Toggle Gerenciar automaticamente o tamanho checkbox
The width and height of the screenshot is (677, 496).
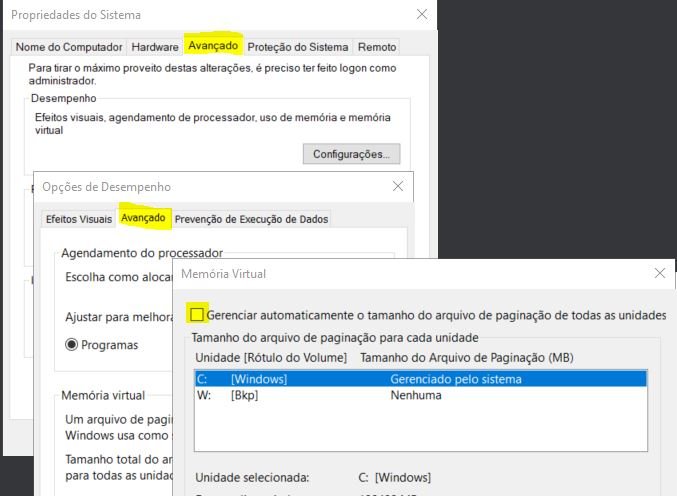[x=197, y=314]
